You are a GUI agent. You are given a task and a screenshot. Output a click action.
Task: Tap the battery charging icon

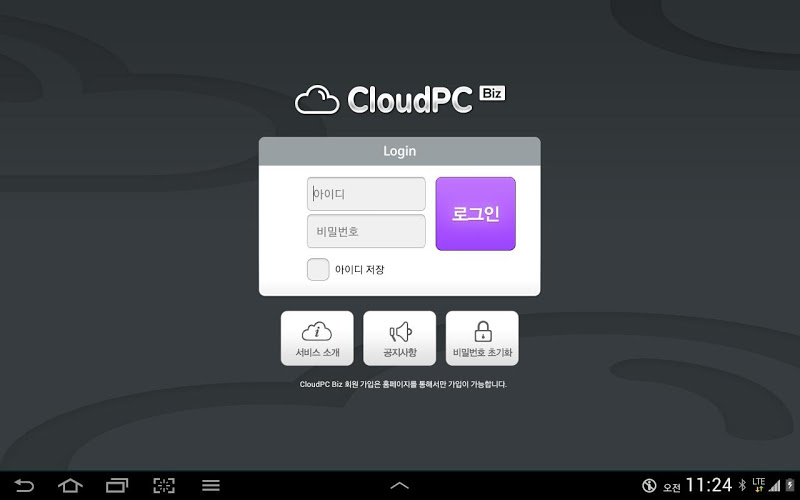point(790,485)
